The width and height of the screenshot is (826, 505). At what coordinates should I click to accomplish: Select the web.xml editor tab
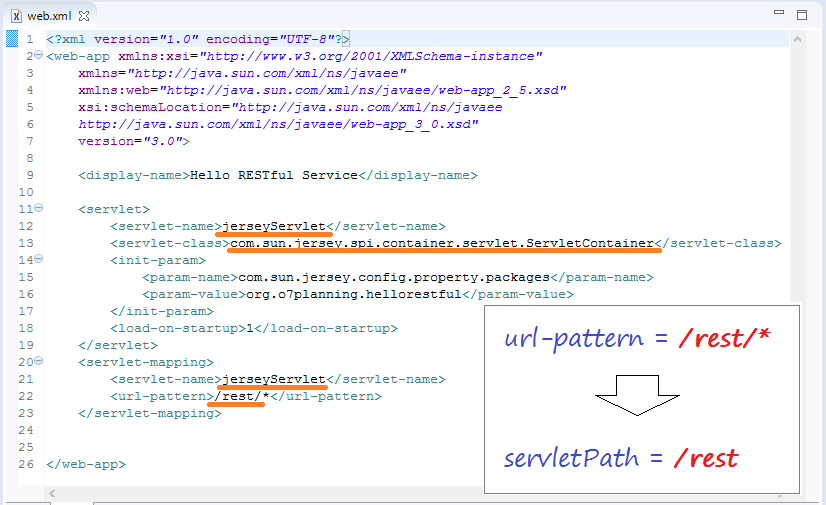coord(49,16)
